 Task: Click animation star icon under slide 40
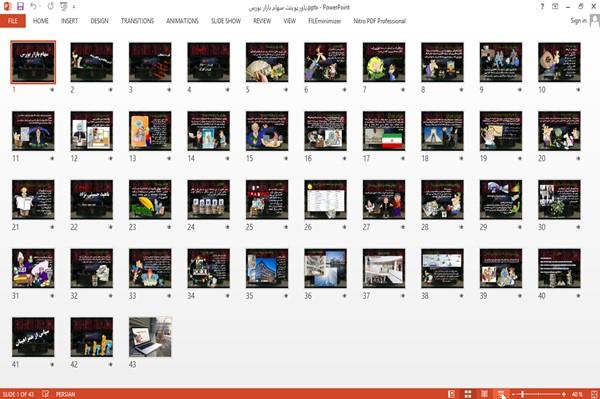578,296
